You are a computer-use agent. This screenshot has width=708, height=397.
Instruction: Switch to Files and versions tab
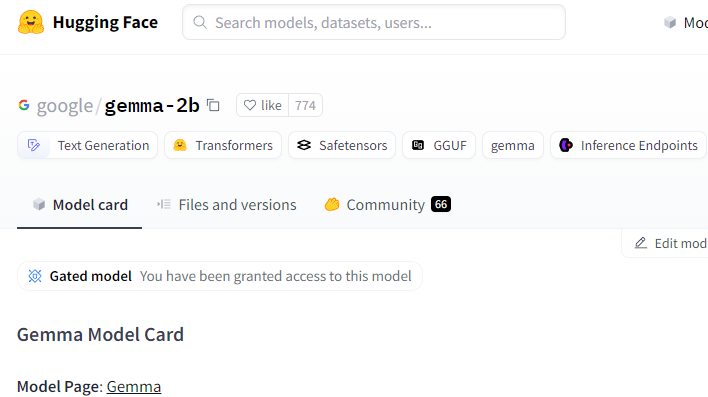point(226,205)
